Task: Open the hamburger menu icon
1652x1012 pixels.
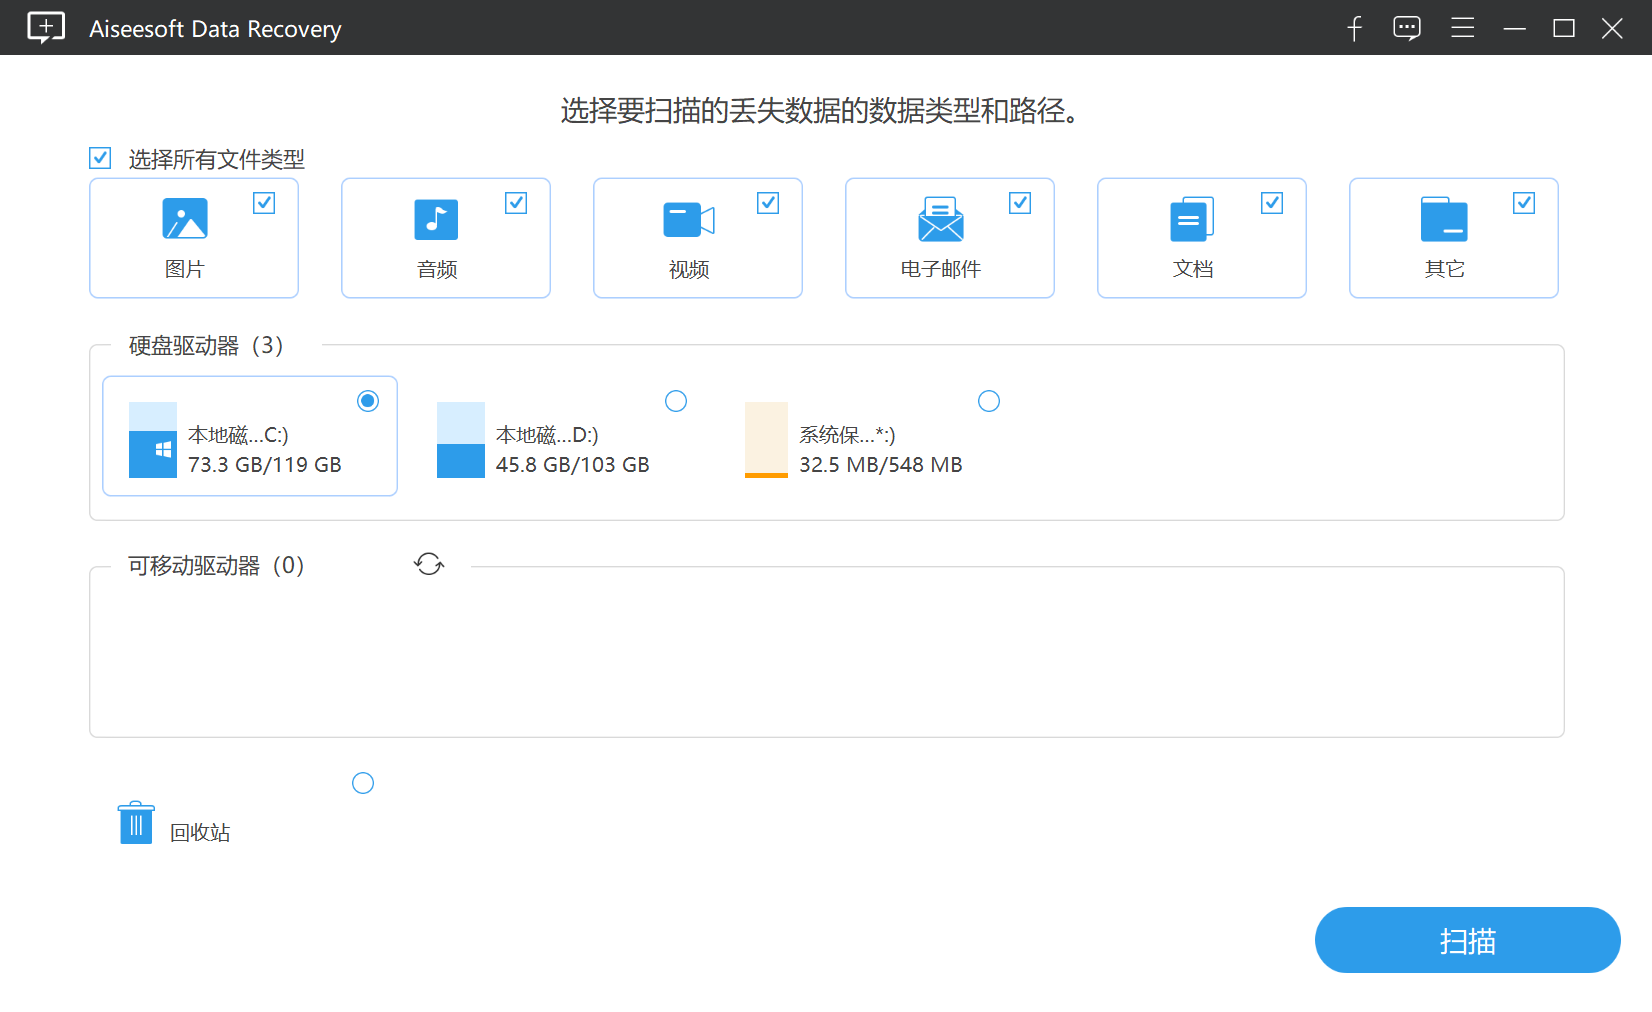Action: pyautogui.click(x=1463, y=28)
